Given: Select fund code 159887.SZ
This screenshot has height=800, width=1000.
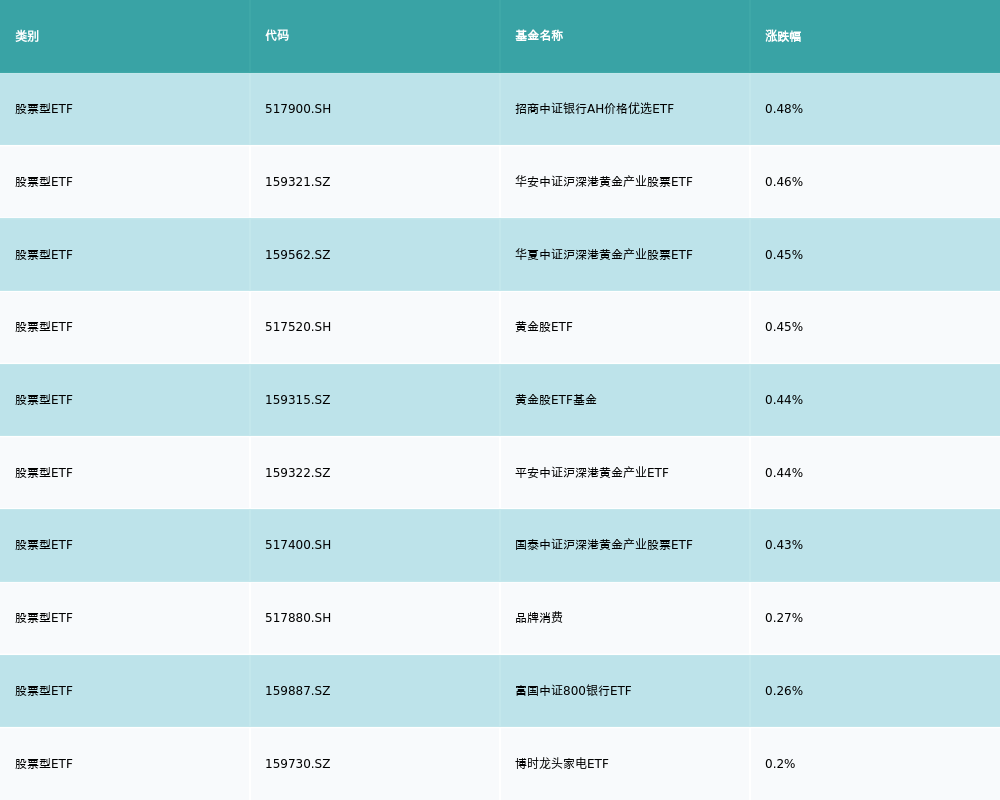Looking at the screenshot, I should click(298, 691).
